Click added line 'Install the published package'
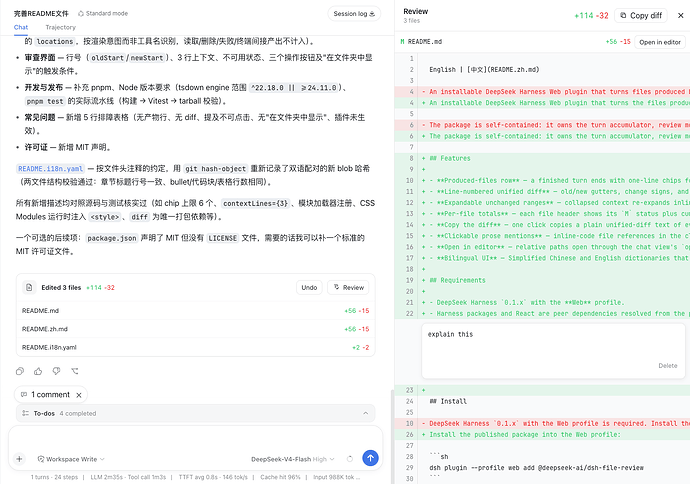This screenshot has height=484, width=690. [542, 434]
